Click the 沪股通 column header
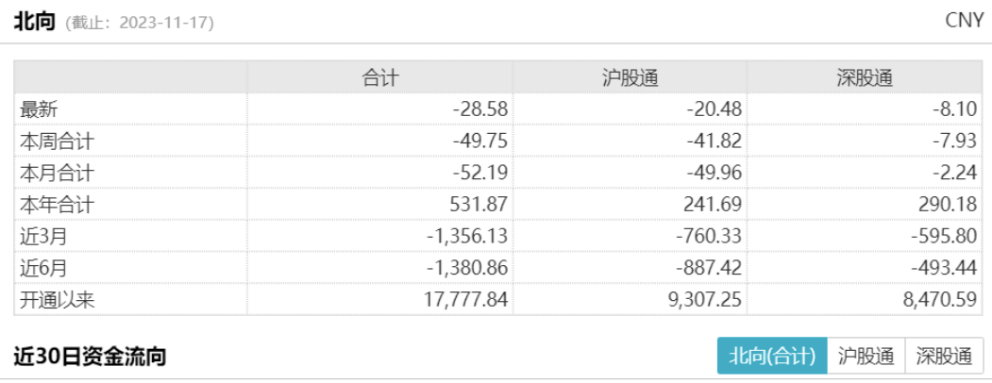 click(629, 78)
